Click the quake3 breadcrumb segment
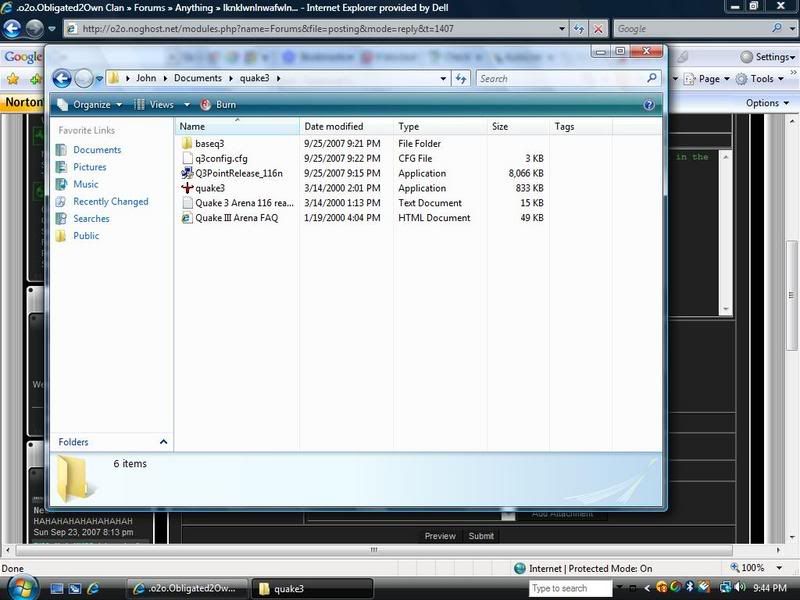The width and height of the screenshot is (800, 600). 255,78
